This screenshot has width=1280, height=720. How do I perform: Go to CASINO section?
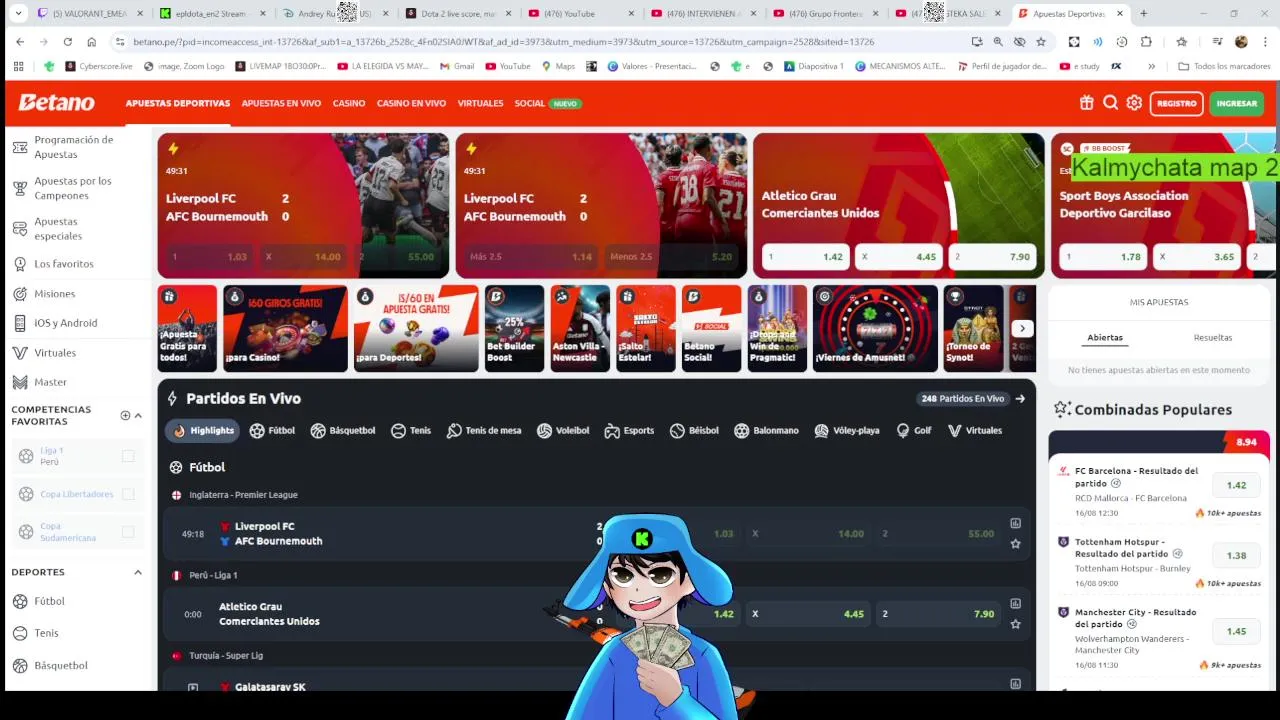[349, 103]
